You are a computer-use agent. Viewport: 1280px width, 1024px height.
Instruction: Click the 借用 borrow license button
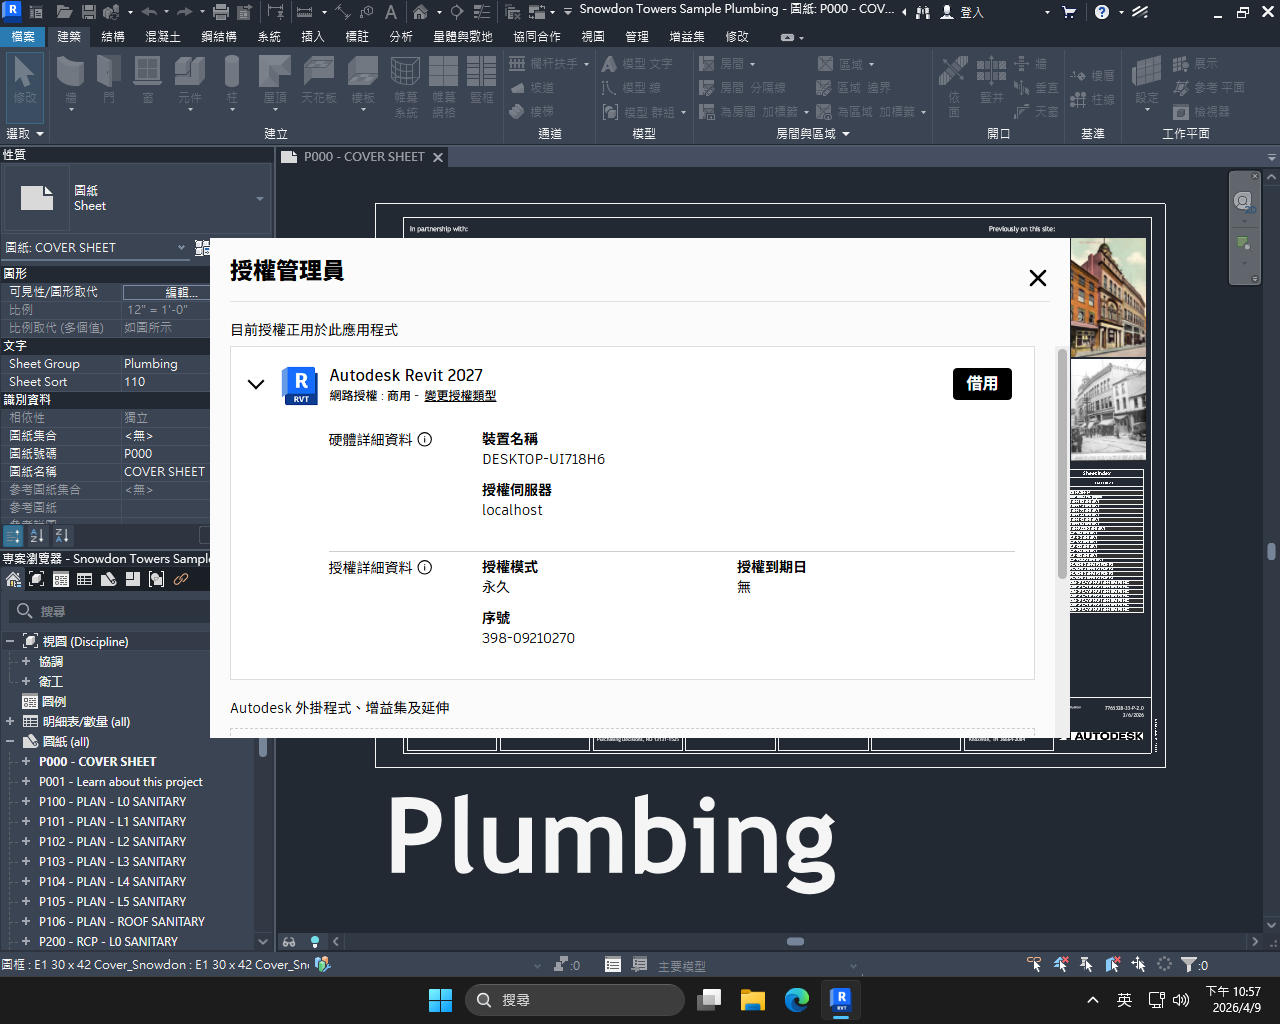(x=982, y=384)
